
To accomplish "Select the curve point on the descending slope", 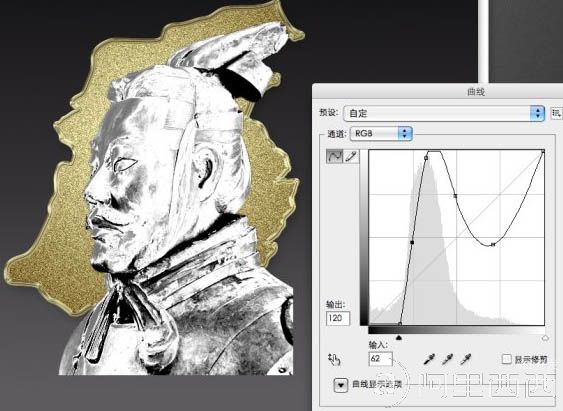I will pyautogui.click(x=455, y=196).
